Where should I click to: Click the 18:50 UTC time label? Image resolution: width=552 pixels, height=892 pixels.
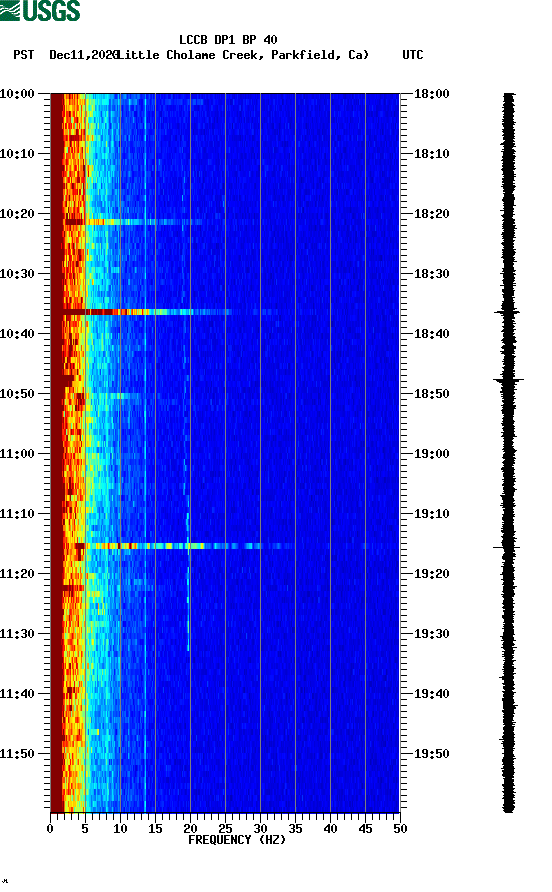pos(431,394)
